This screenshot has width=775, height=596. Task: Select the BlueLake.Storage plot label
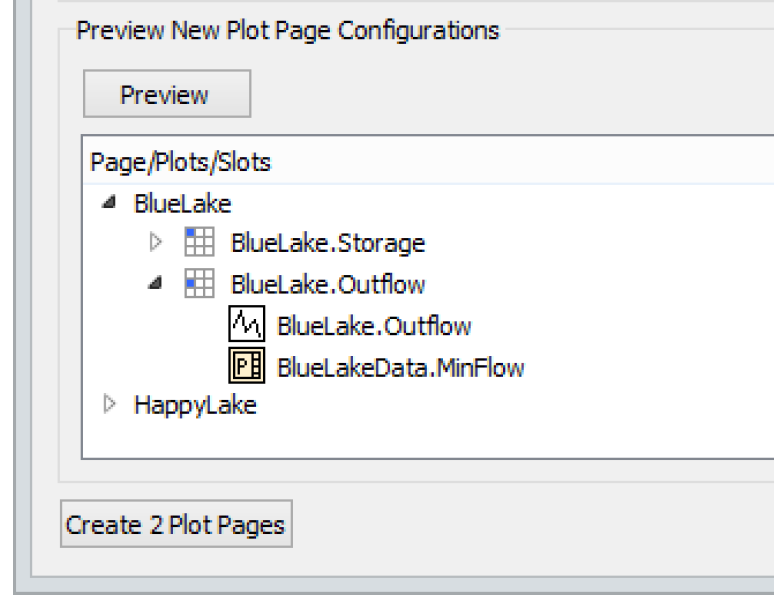(x=328, y=242)
